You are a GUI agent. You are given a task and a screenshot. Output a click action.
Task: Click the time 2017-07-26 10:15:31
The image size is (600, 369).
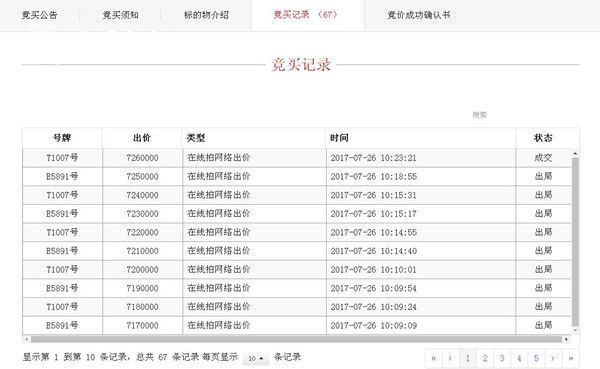[373, 195]
